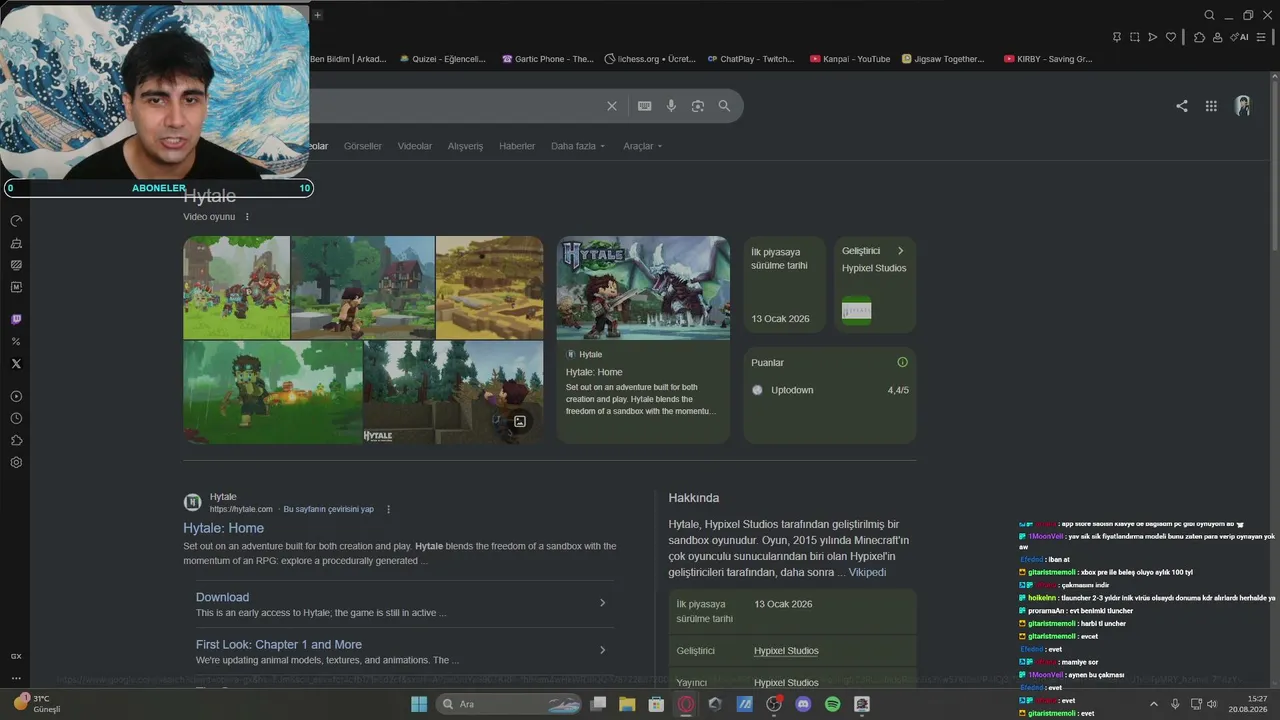The image size is (1280, 720).
Task: Click the Puanlar info icon
Action: tap(902, 362)
